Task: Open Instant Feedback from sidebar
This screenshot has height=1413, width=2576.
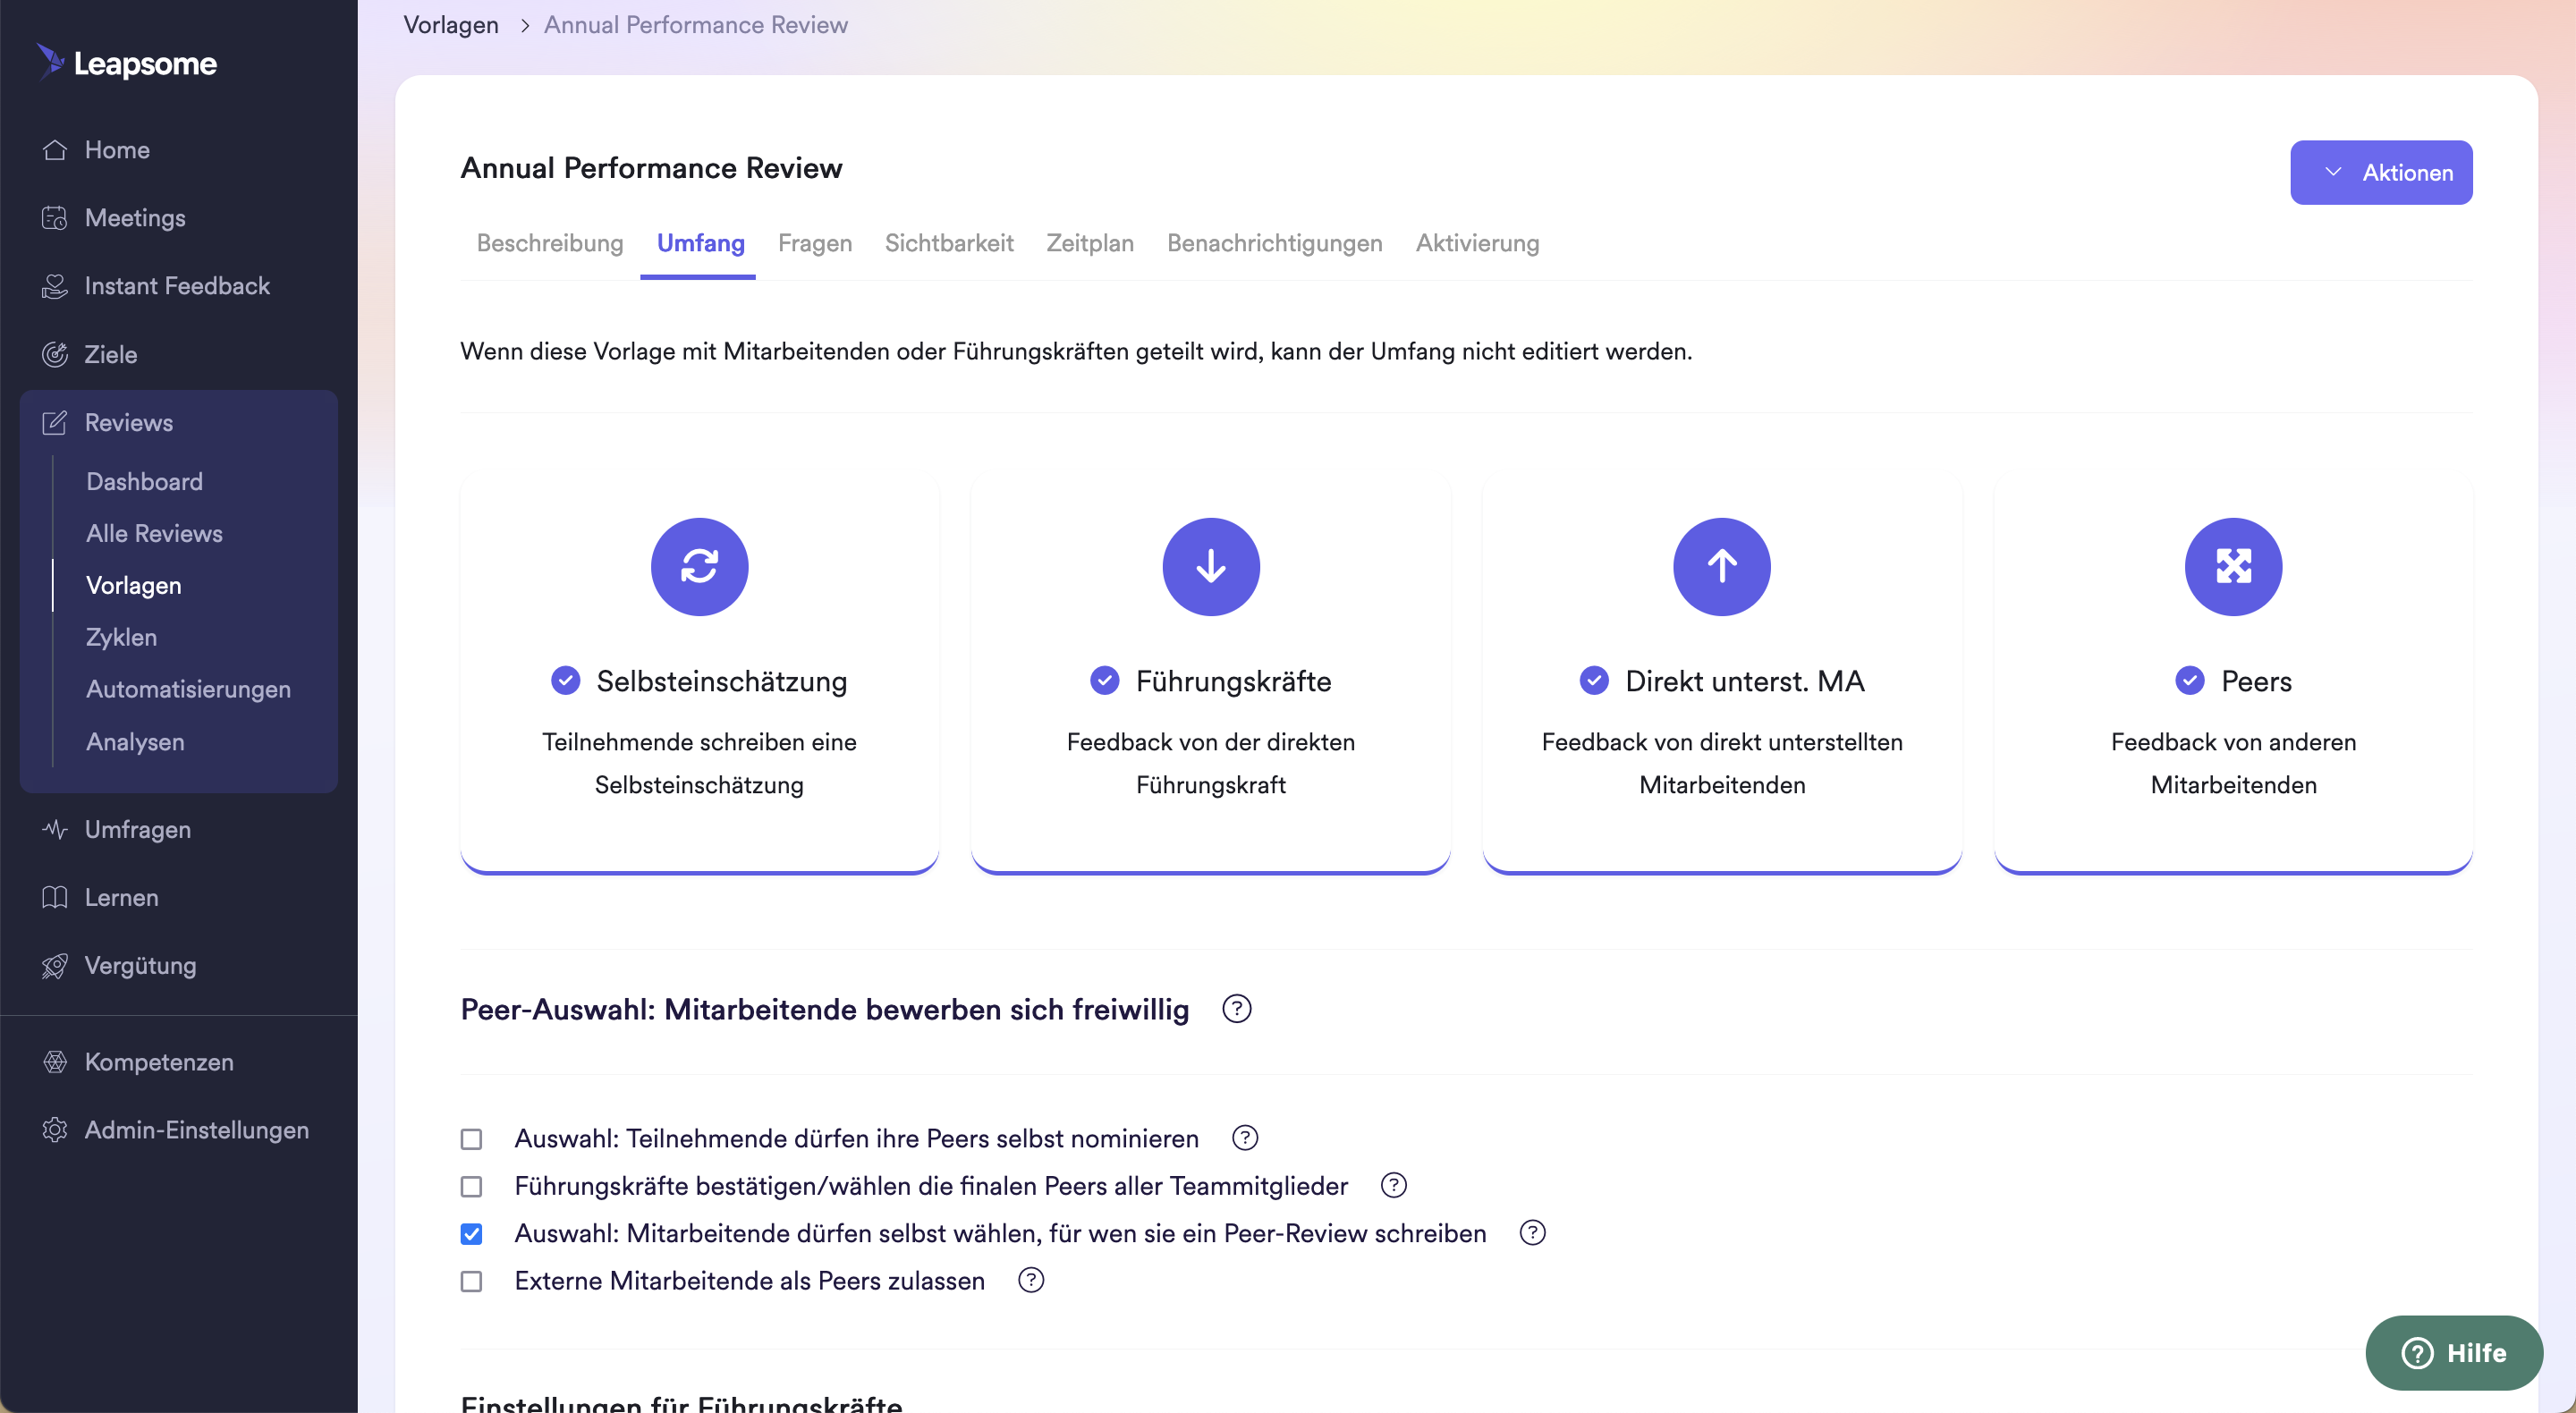Action: coord(177,286)
